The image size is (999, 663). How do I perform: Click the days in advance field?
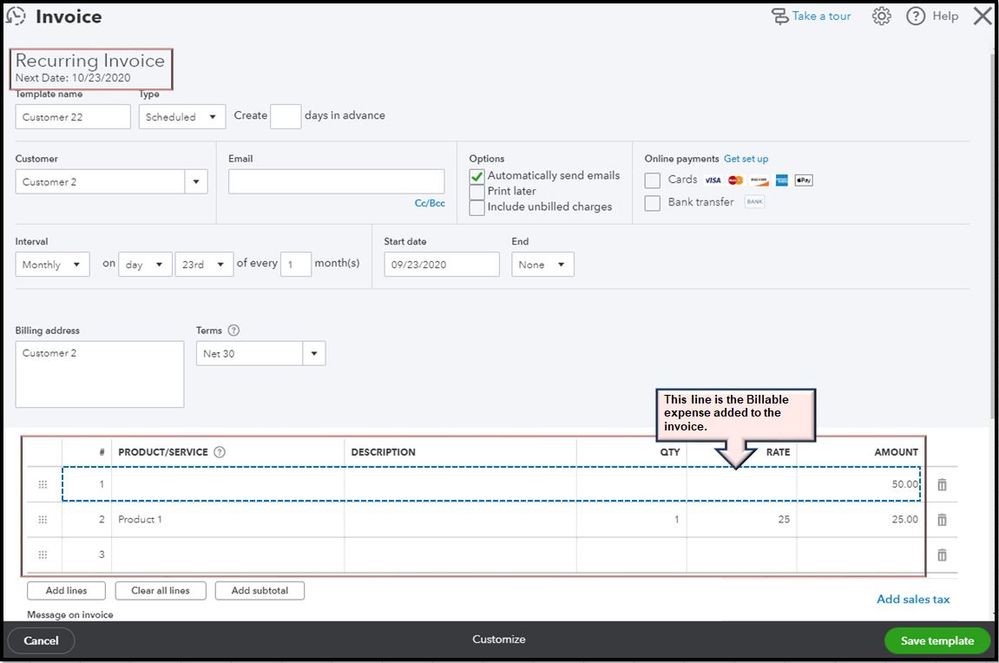tap(285, 117)
